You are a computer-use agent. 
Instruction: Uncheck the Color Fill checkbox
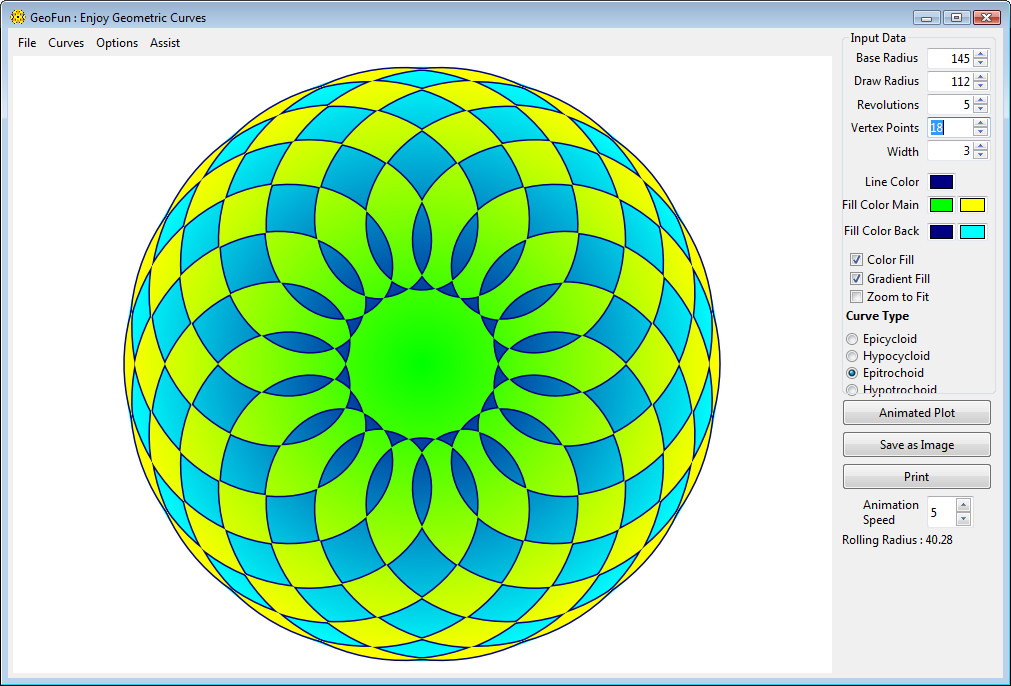(x=856, y=260)
